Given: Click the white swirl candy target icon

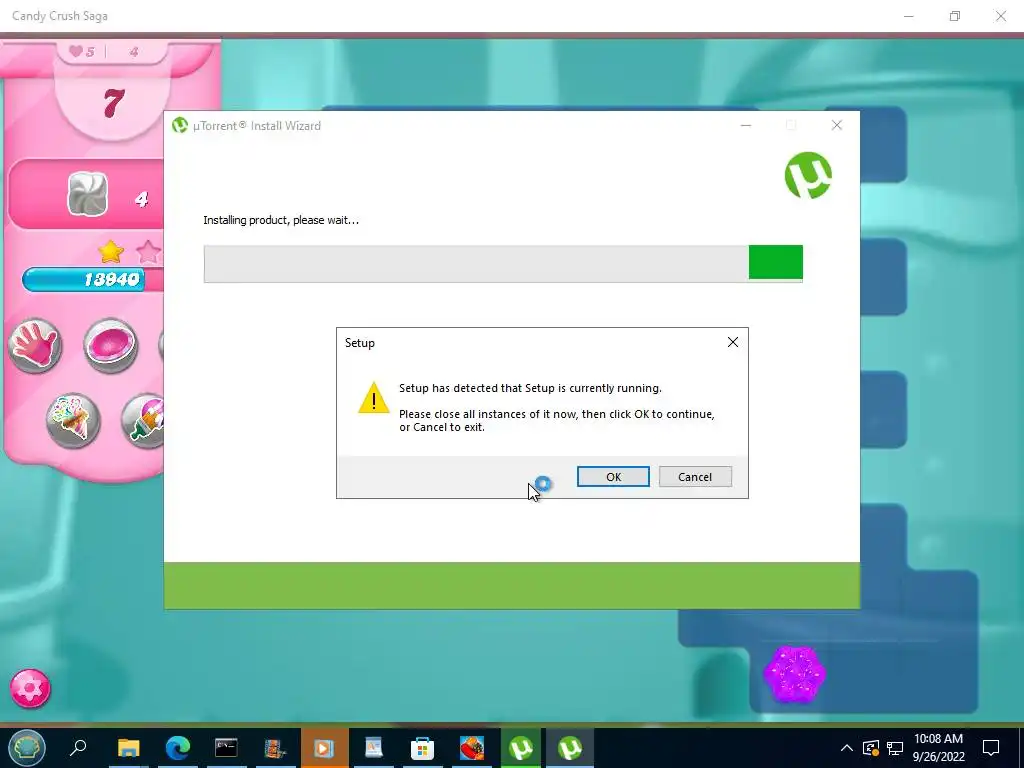Looking at the screenshot, I should pos(88,193).
